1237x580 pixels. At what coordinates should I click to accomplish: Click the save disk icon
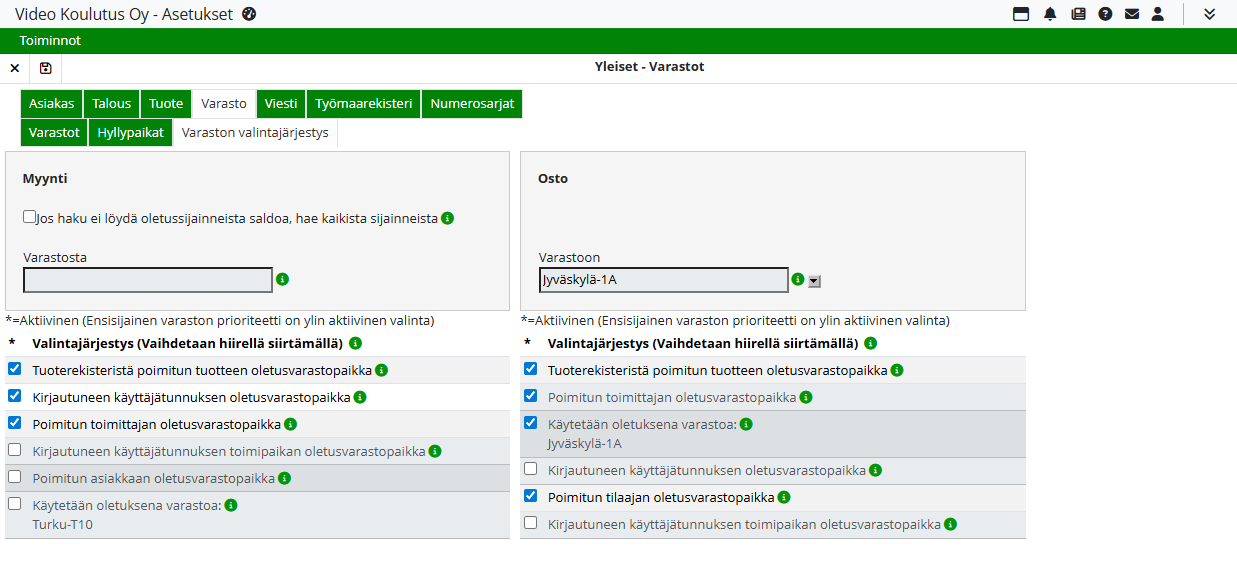click(46, 68)
